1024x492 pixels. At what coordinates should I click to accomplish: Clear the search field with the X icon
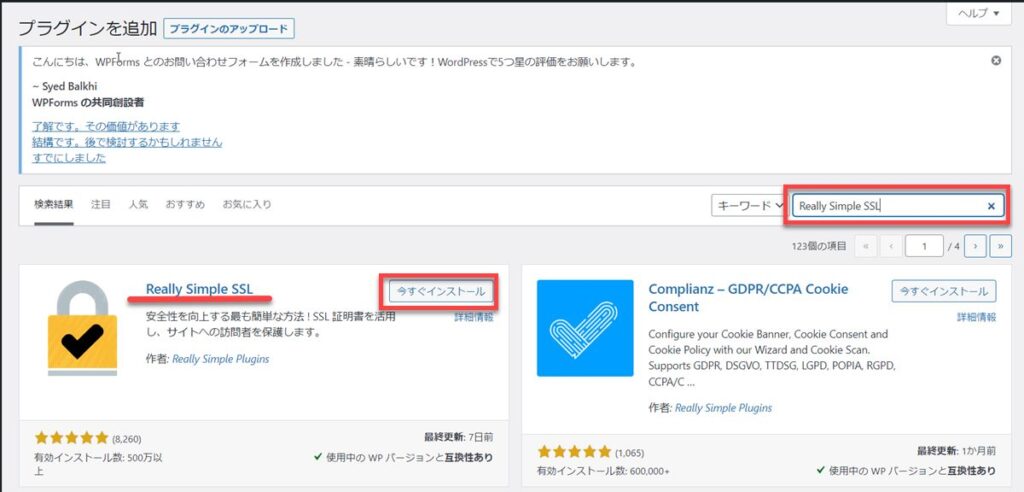[991, 206]
